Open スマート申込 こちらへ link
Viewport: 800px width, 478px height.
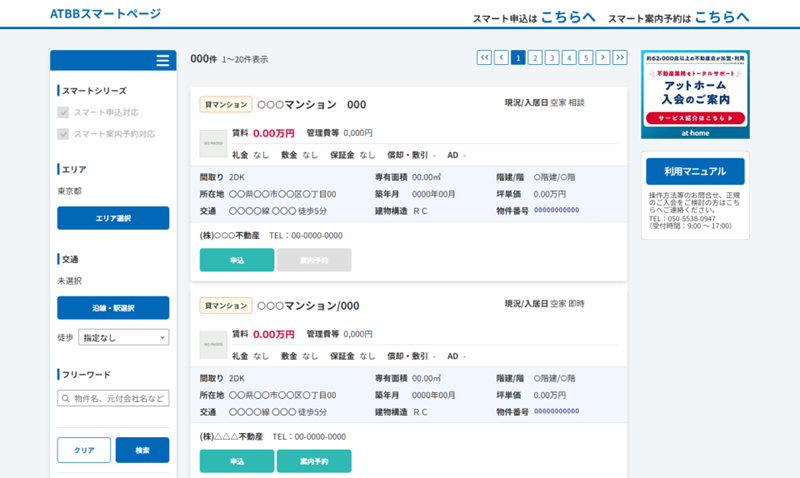568,17
